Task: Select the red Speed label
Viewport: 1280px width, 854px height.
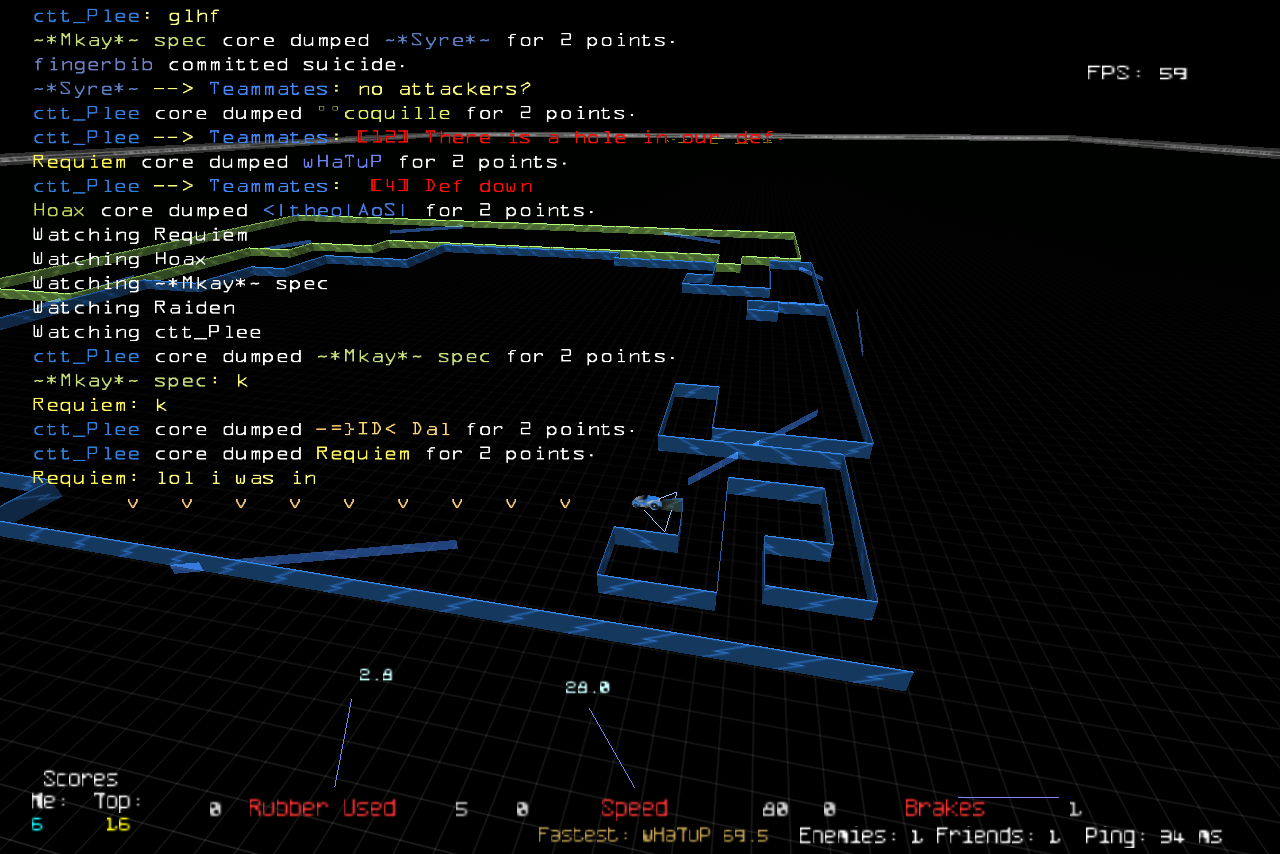Action: (634, 808)
